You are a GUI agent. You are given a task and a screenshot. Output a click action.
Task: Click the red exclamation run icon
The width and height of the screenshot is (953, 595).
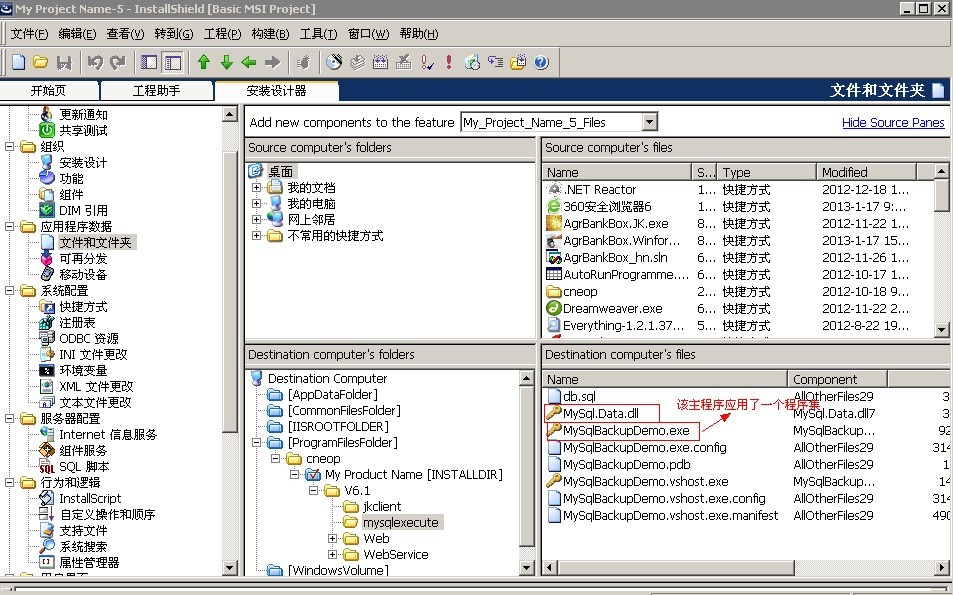[x=449, y=62]
